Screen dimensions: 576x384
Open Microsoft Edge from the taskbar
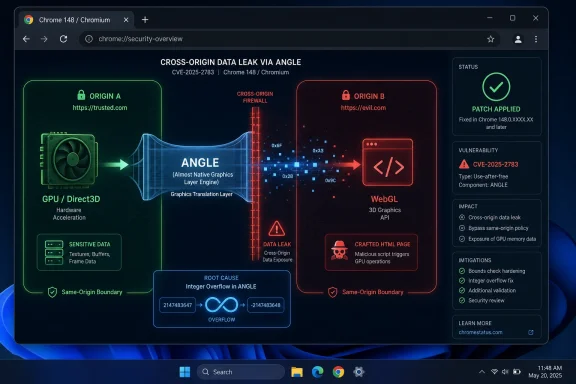[317, 372]
